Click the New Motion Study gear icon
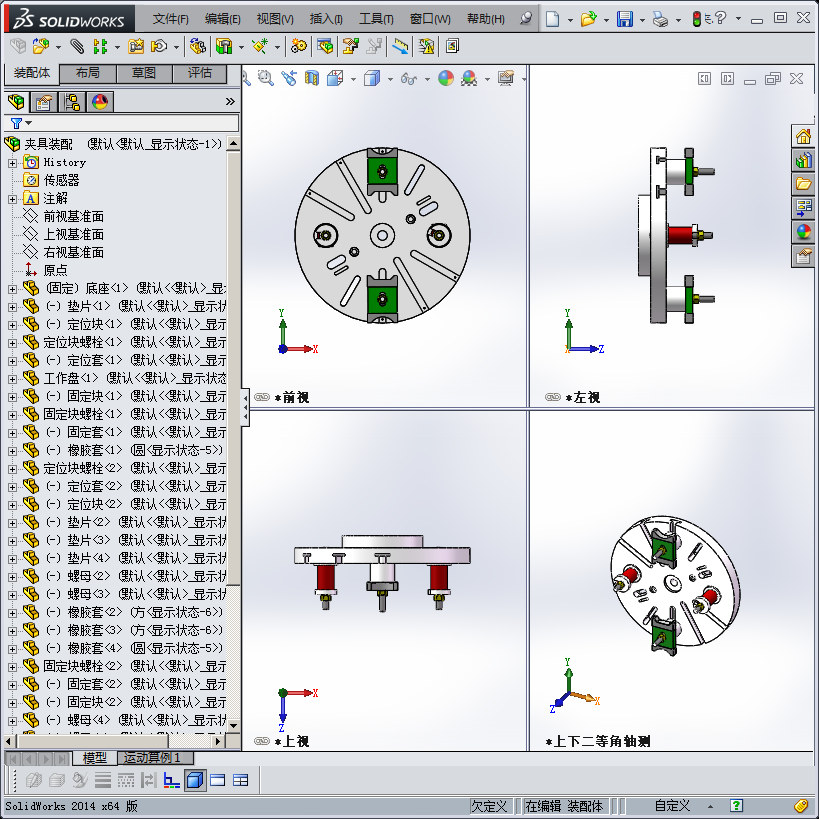 pyautogui.click(x=299, y=46)
